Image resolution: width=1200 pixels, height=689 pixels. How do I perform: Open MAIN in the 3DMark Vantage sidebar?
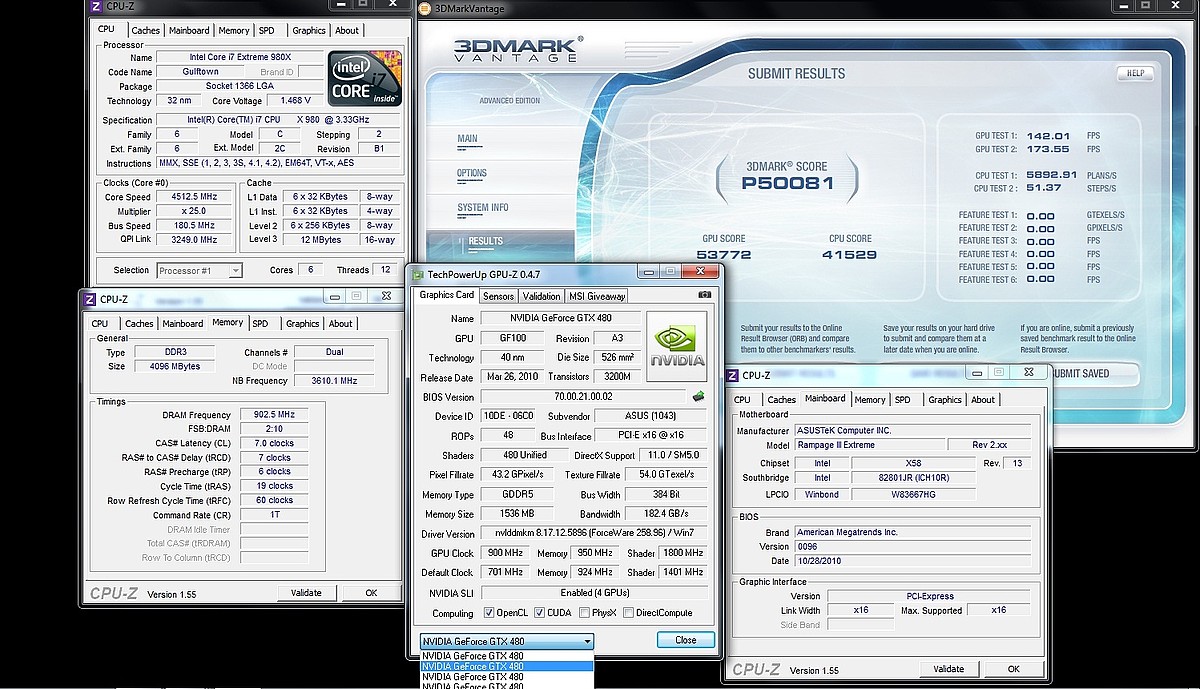tap(468, 139)
